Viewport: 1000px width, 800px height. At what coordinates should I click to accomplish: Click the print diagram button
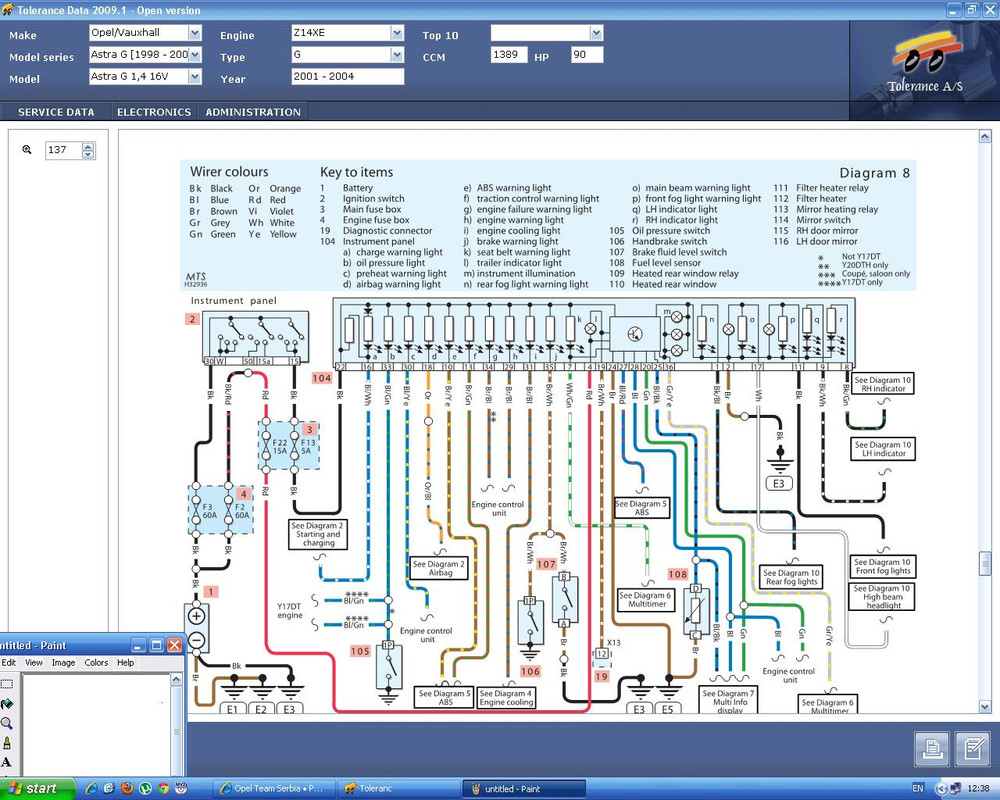pos(931,748)
